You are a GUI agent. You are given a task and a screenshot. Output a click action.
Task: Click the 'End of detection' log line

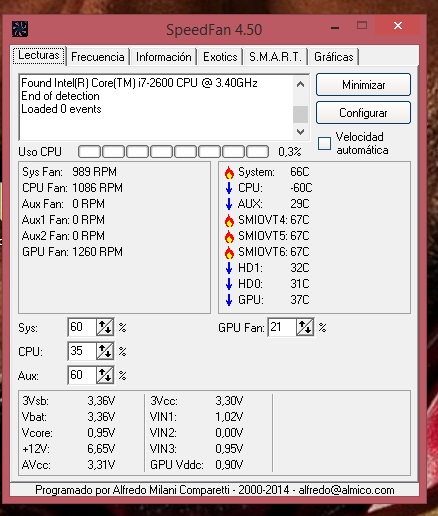[x=60, y=96]
